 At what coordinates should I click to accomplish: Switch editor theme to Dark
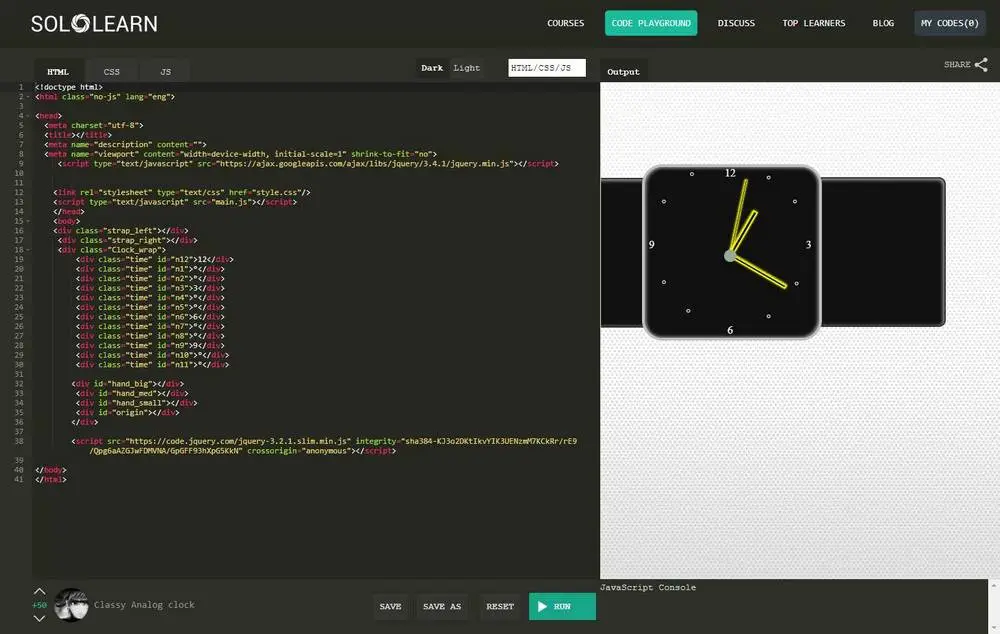(432, 68)
